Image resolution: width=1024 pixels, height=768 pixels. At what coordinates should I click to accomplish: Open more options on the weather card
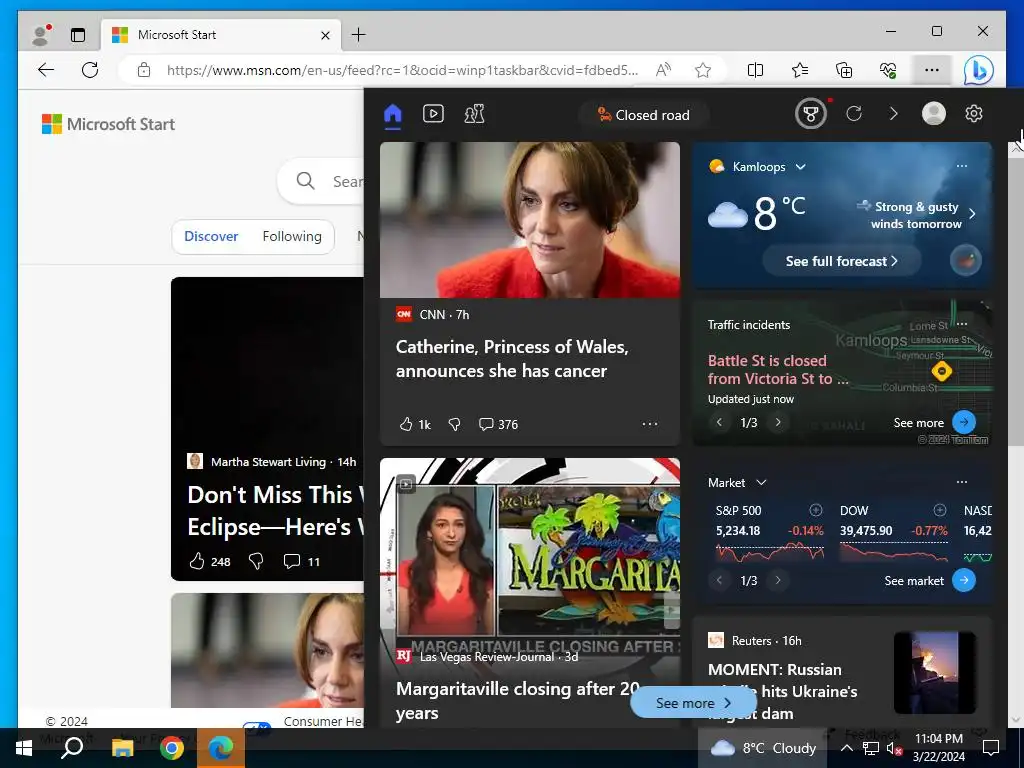[x=961, y=166]
